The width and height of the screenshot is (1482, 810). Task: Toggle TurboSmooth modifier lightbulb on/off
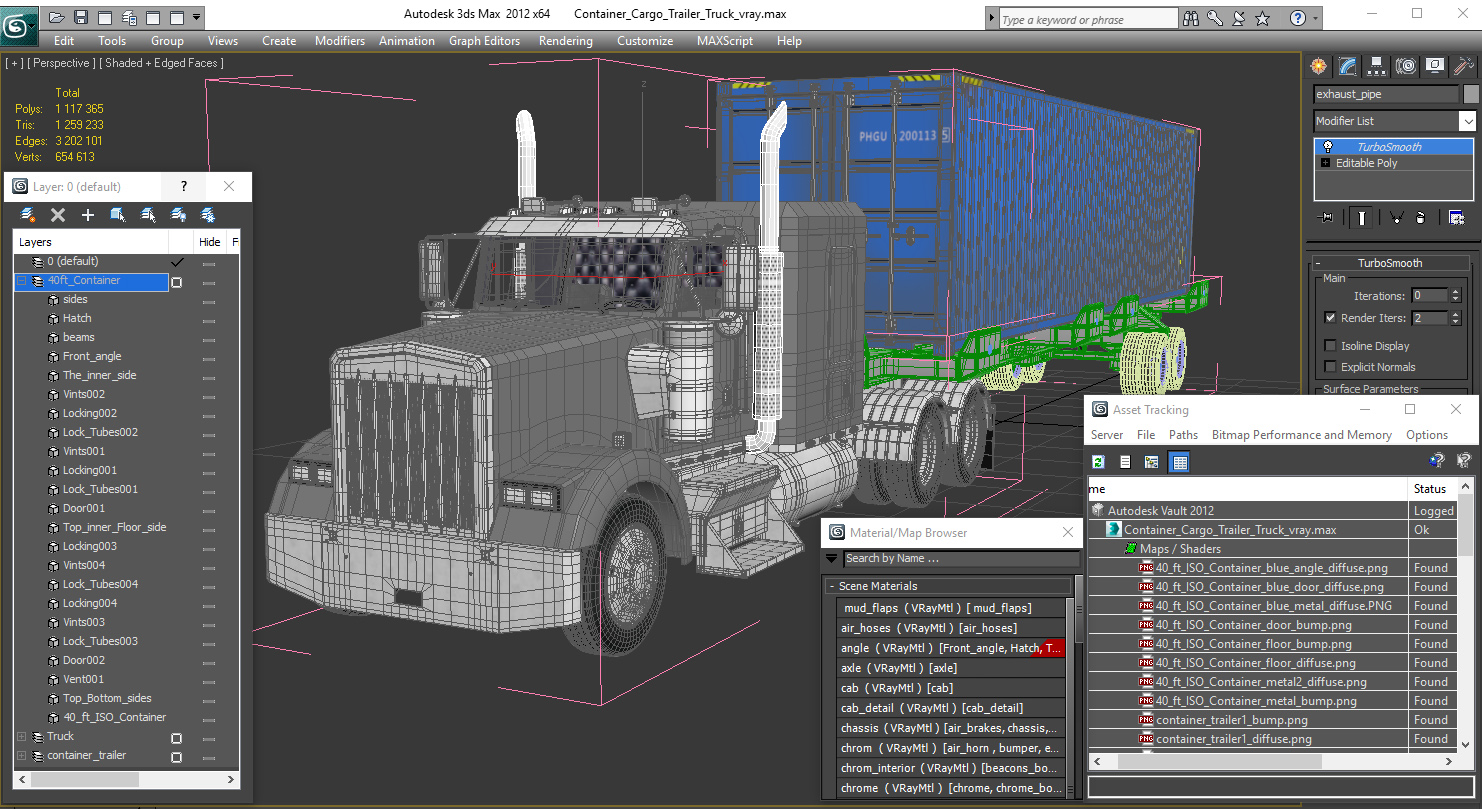[x=1328, y=147]
